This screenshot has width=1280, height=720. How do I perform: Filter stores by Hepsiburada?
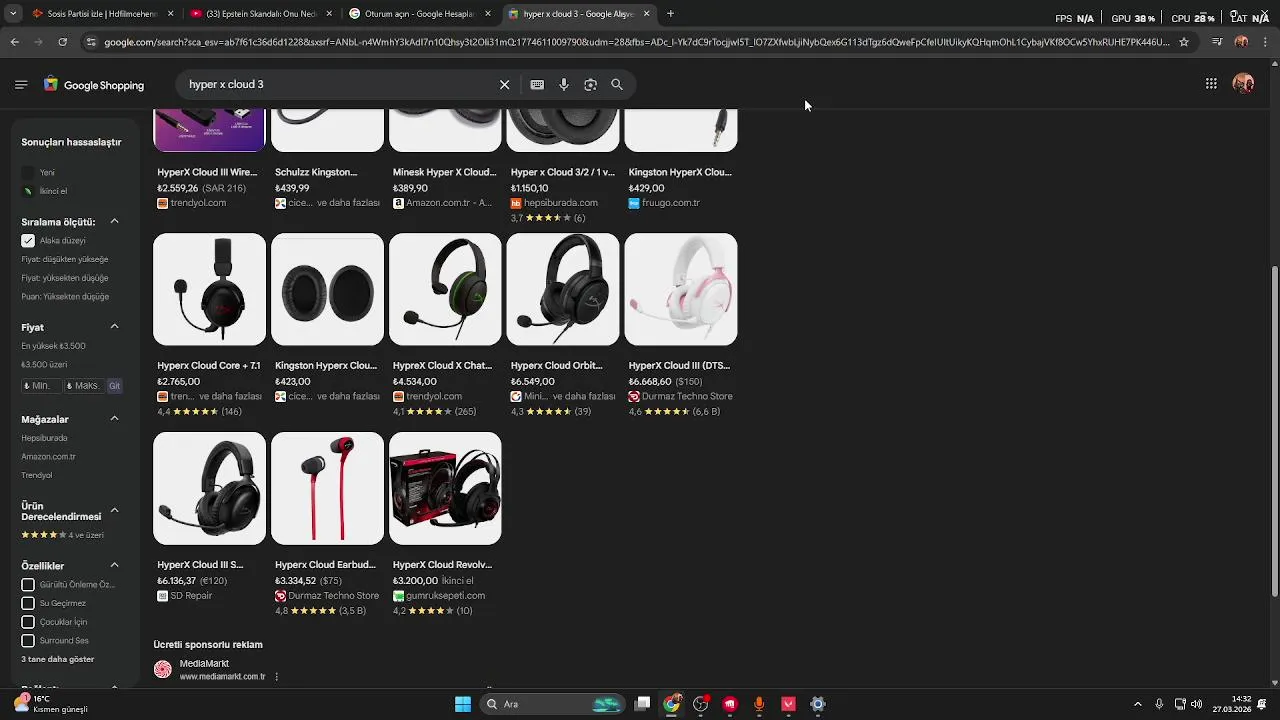pos(44,438)
